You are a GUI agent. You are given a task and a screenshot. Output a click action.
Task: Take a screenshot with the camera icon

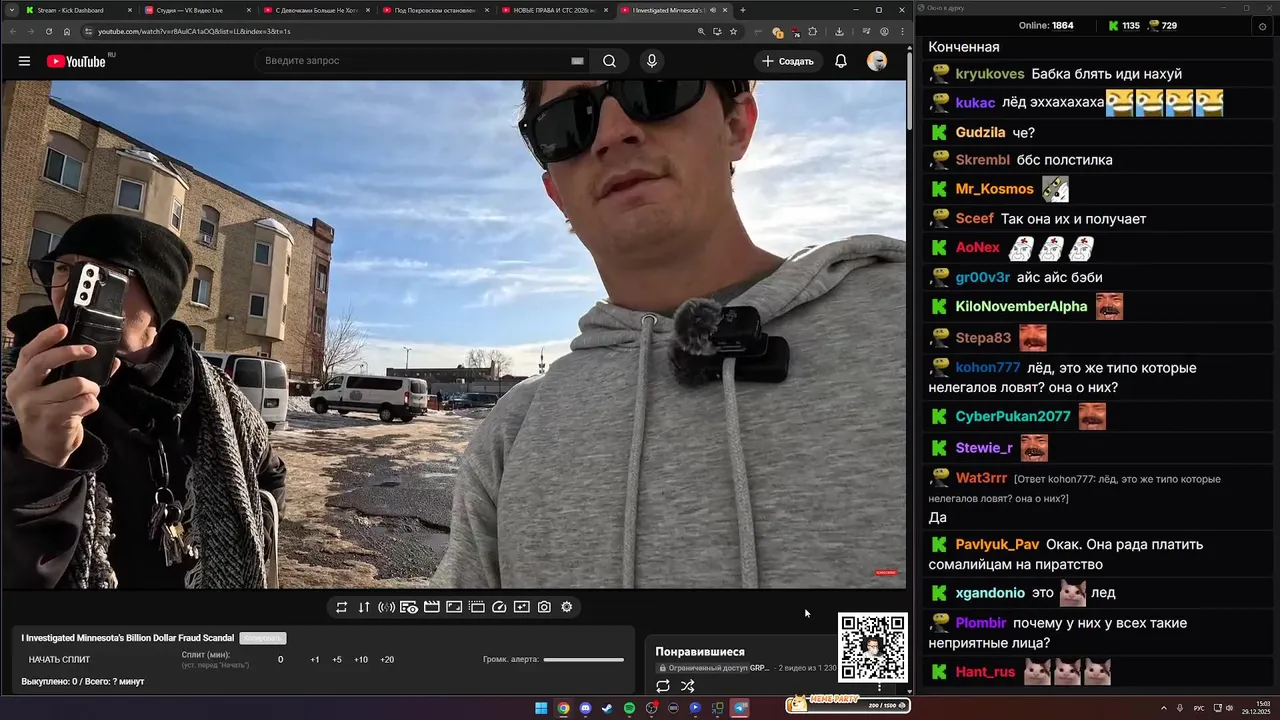coord(544,607)
